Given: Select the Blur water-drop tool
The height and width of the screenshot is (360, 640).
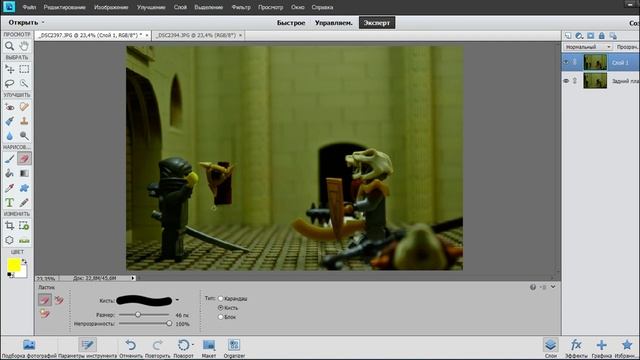Looking at the screenshot, I should coord(9,136).
